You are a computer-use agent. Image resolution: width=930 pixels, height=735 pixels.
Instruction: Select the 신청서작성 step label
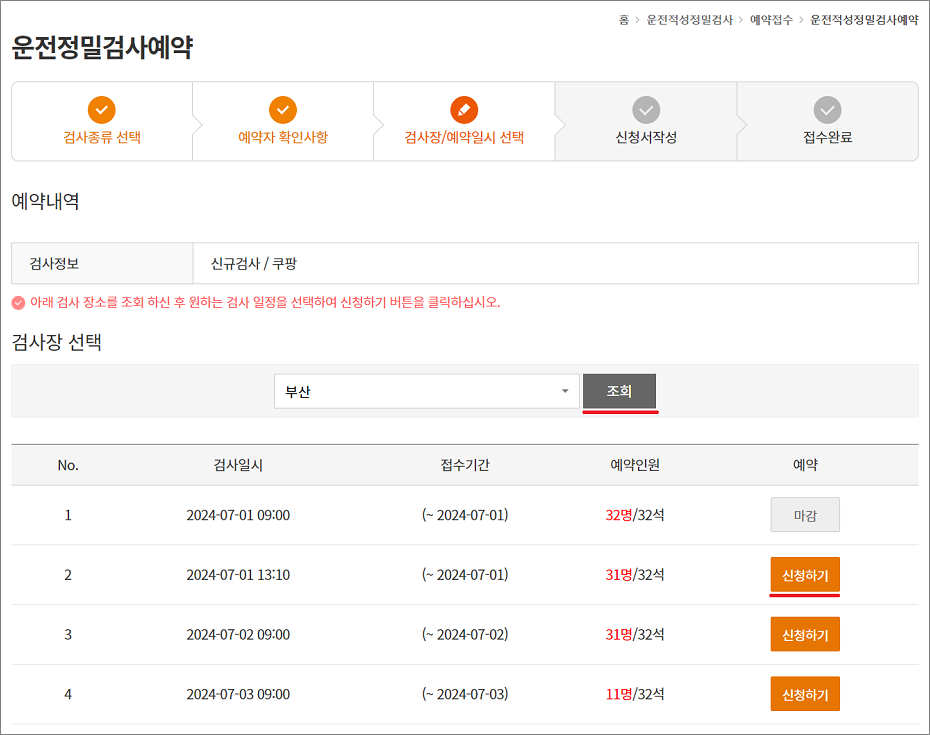pos(646,137)
